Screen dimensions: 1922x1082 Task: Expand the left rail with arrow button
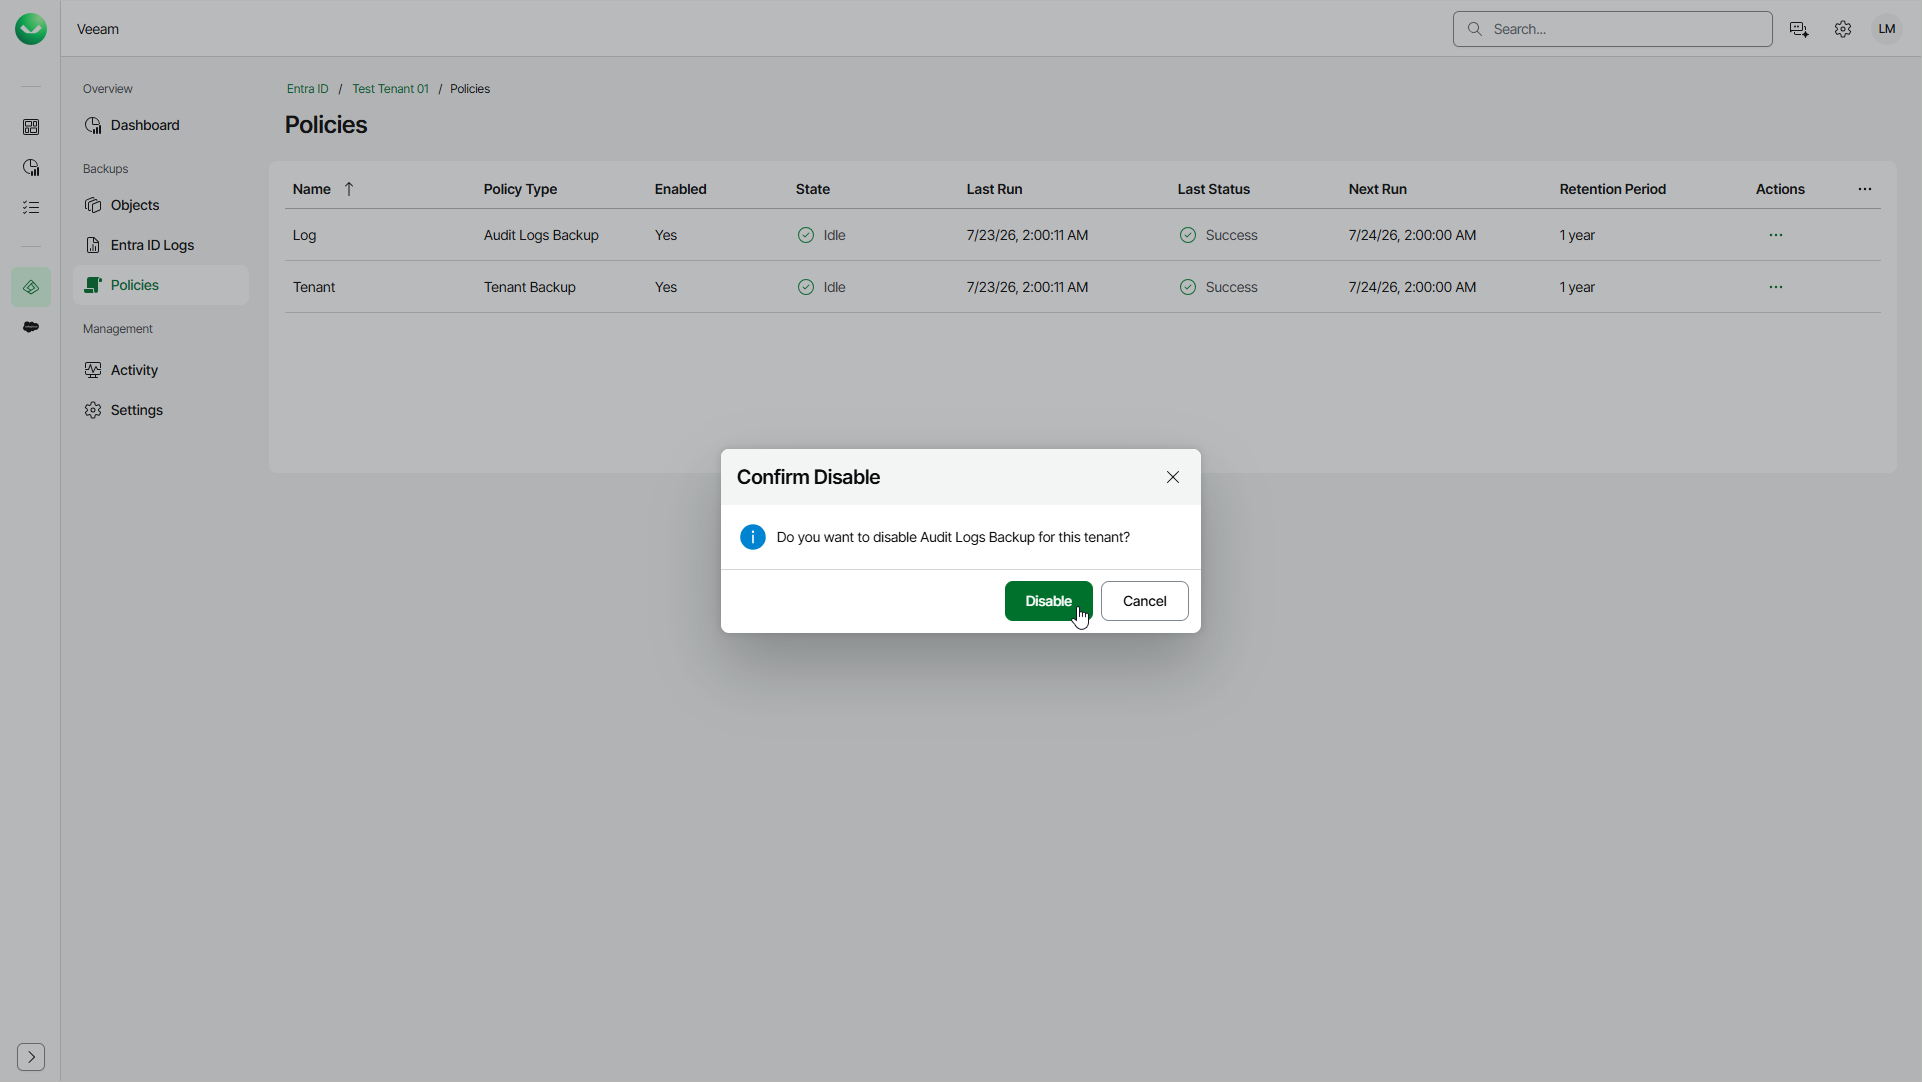31,1057
